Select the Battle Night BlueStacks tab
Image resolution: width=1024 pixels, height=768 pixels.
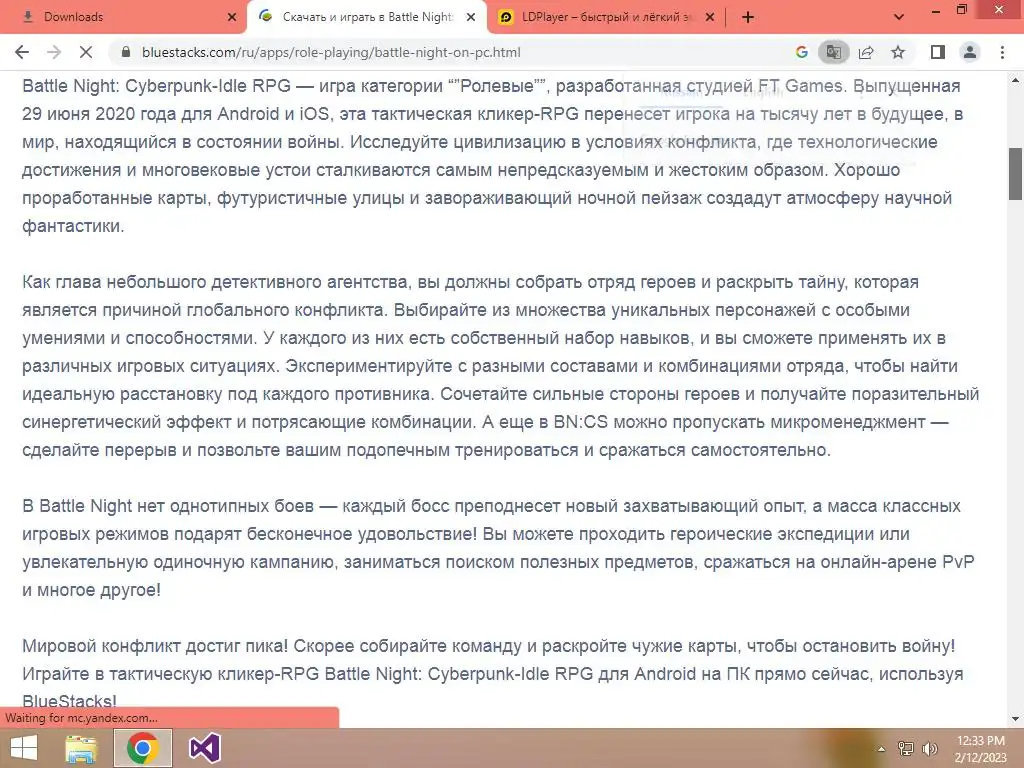point(368,17)
